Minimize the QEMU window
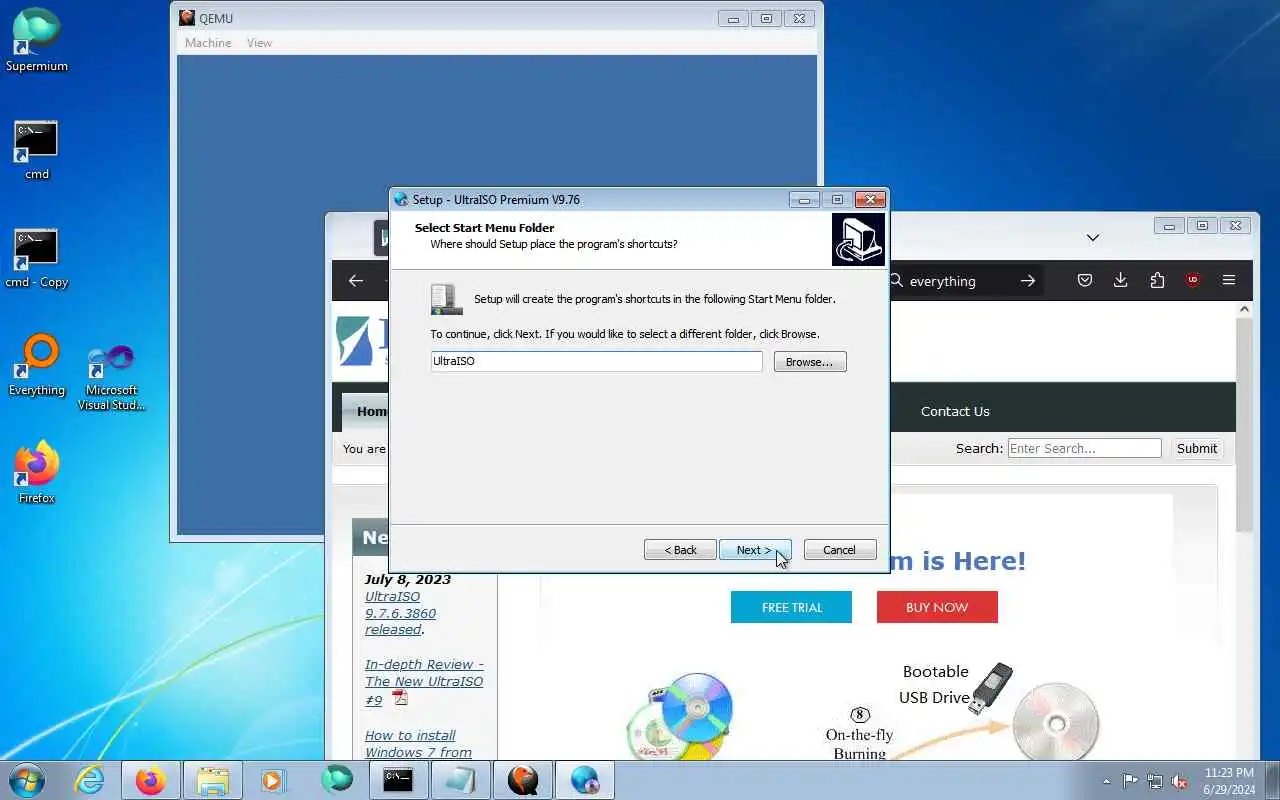1280x800 pixels. [x=734, y=18]
